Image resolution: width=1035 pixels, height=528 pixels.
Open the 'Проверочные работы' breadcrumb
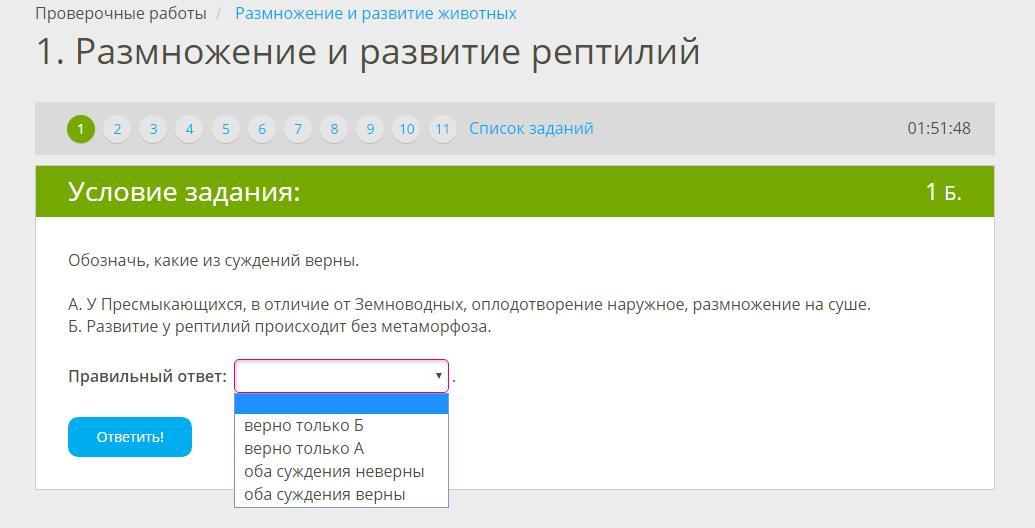pyautogui.click(x=121, y=13)
